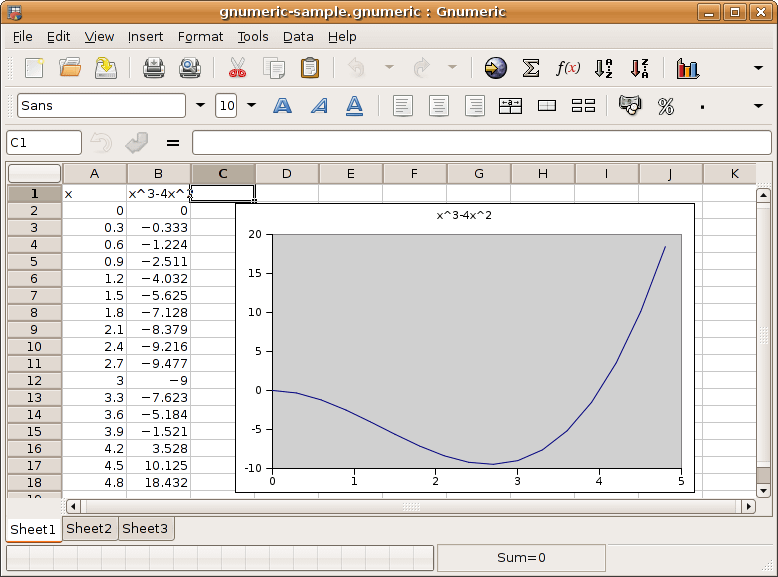Image resolution: width=778 pixels, height=577 pixels.
Task: Click the Sum sigma icon
Action: (532, 68)
